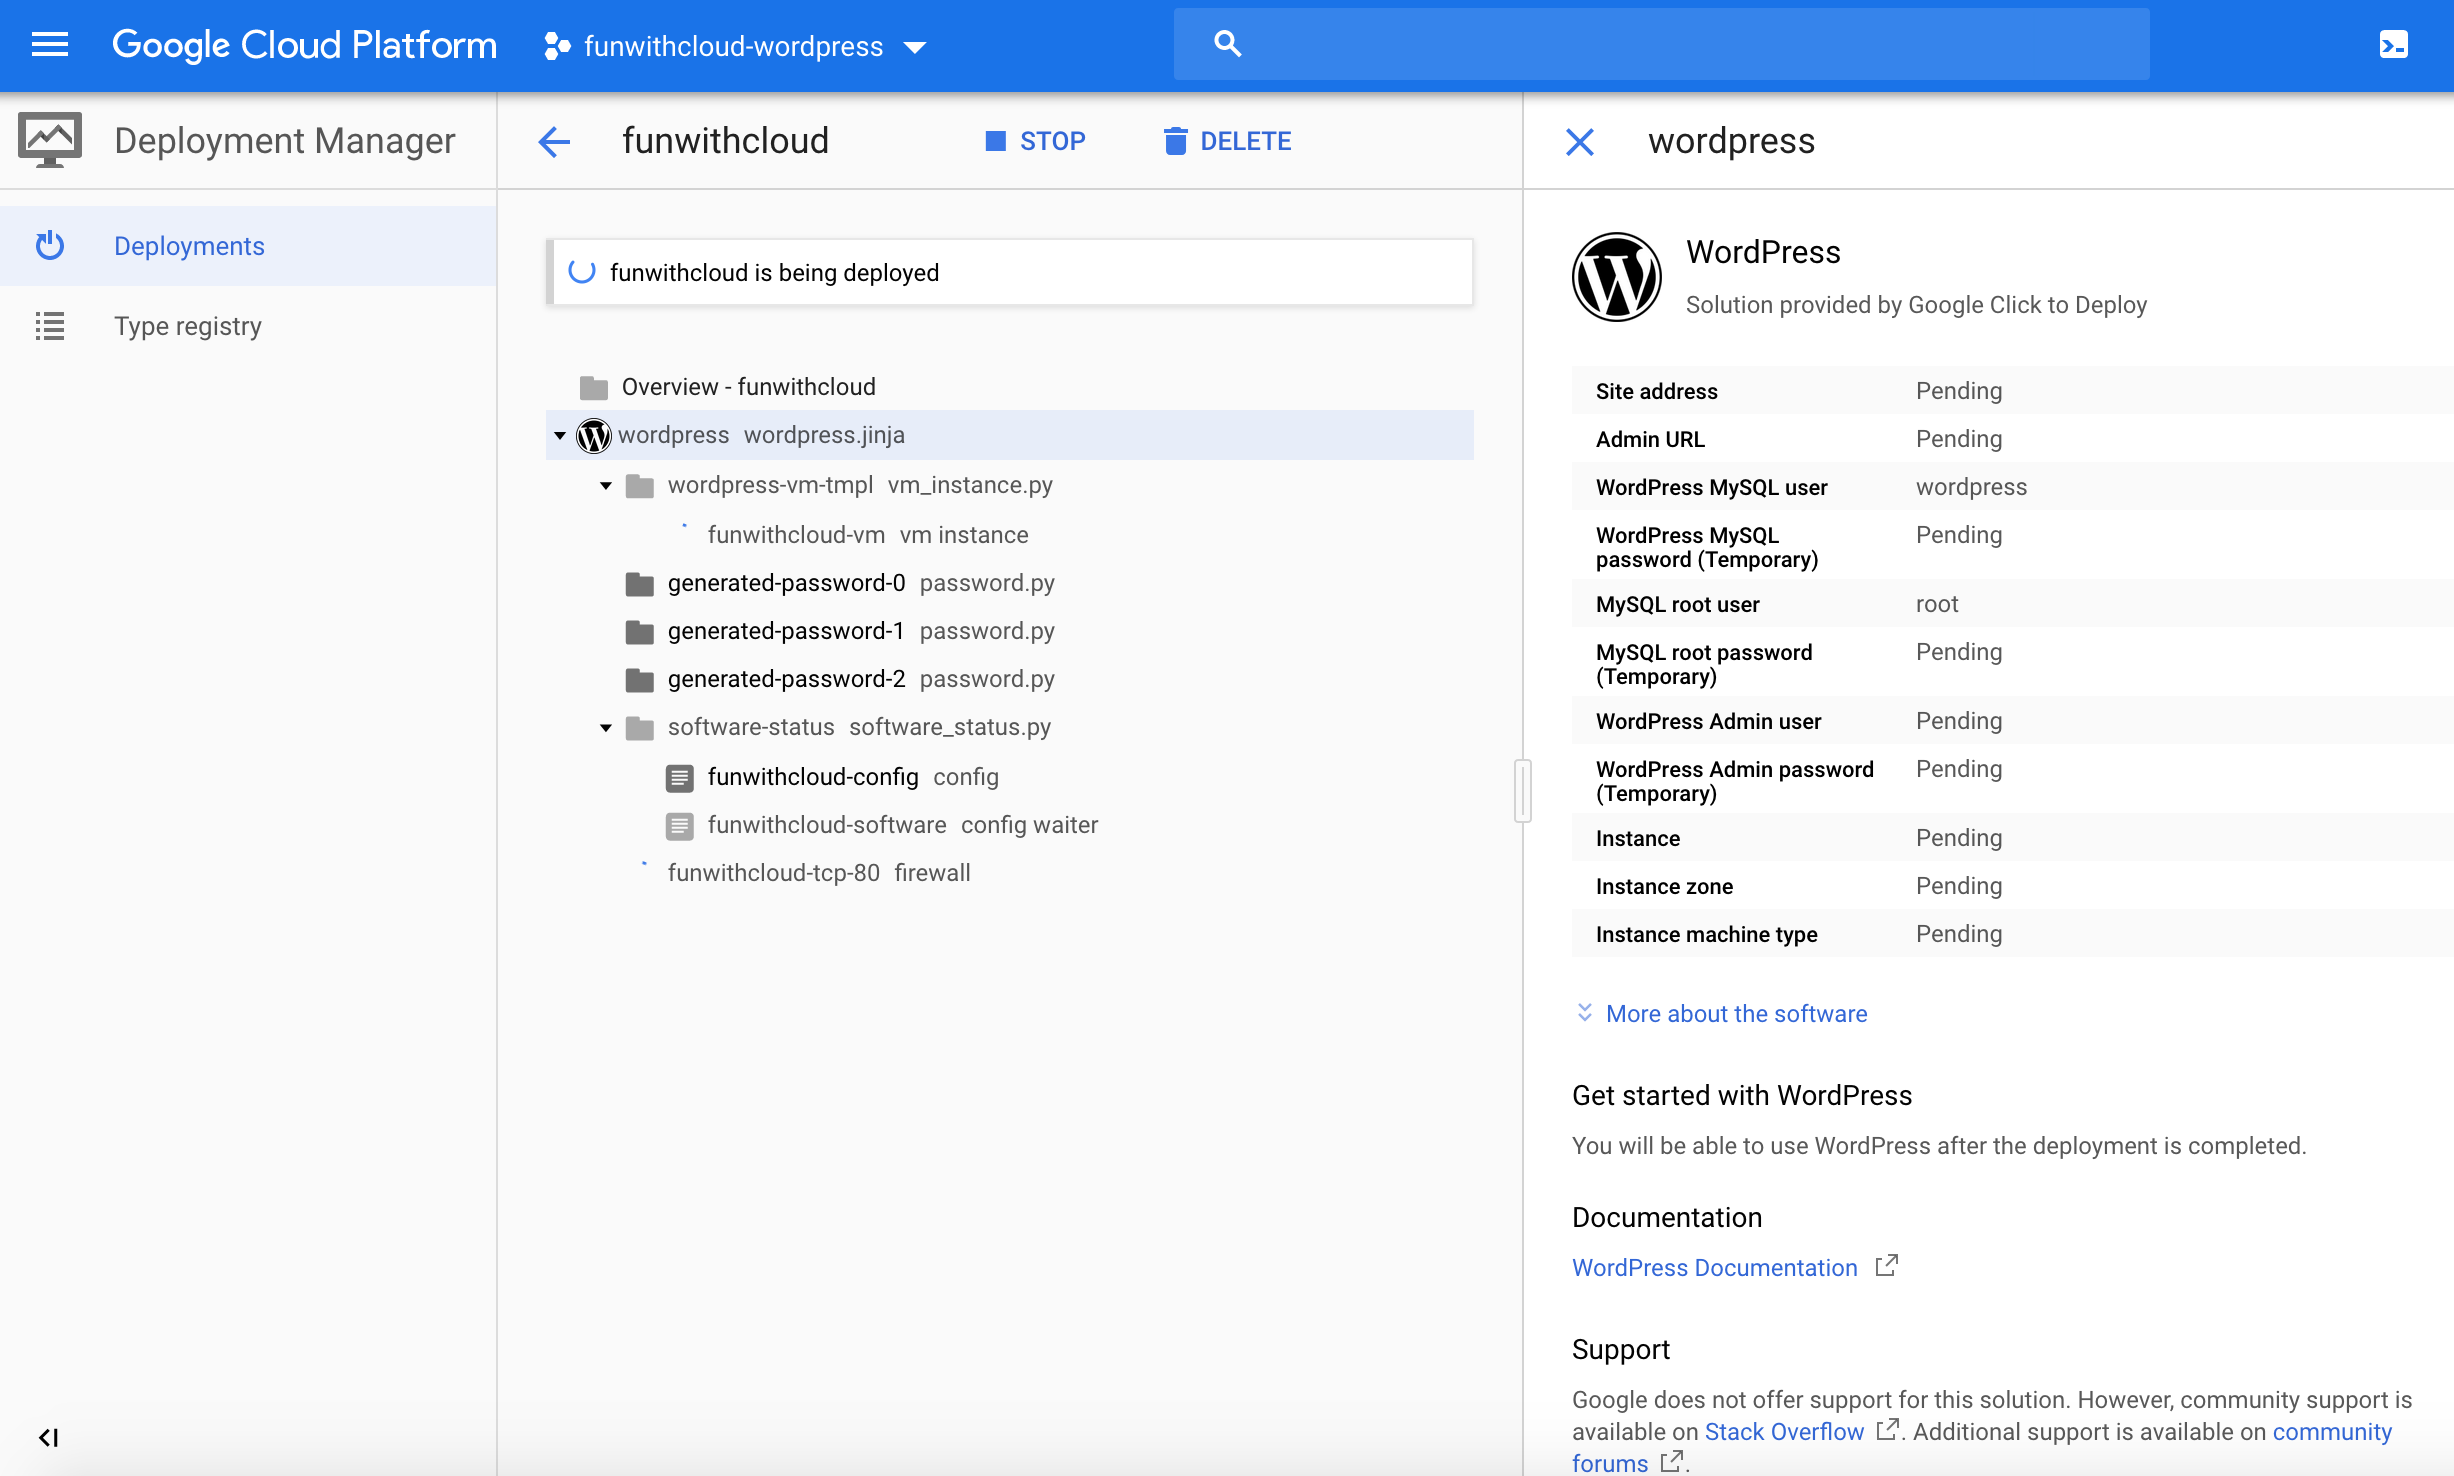This screenshot has height=1476, width=2454.
Task: Open external link icon beside WordPress Documentation
Action: point(1886,1266)
